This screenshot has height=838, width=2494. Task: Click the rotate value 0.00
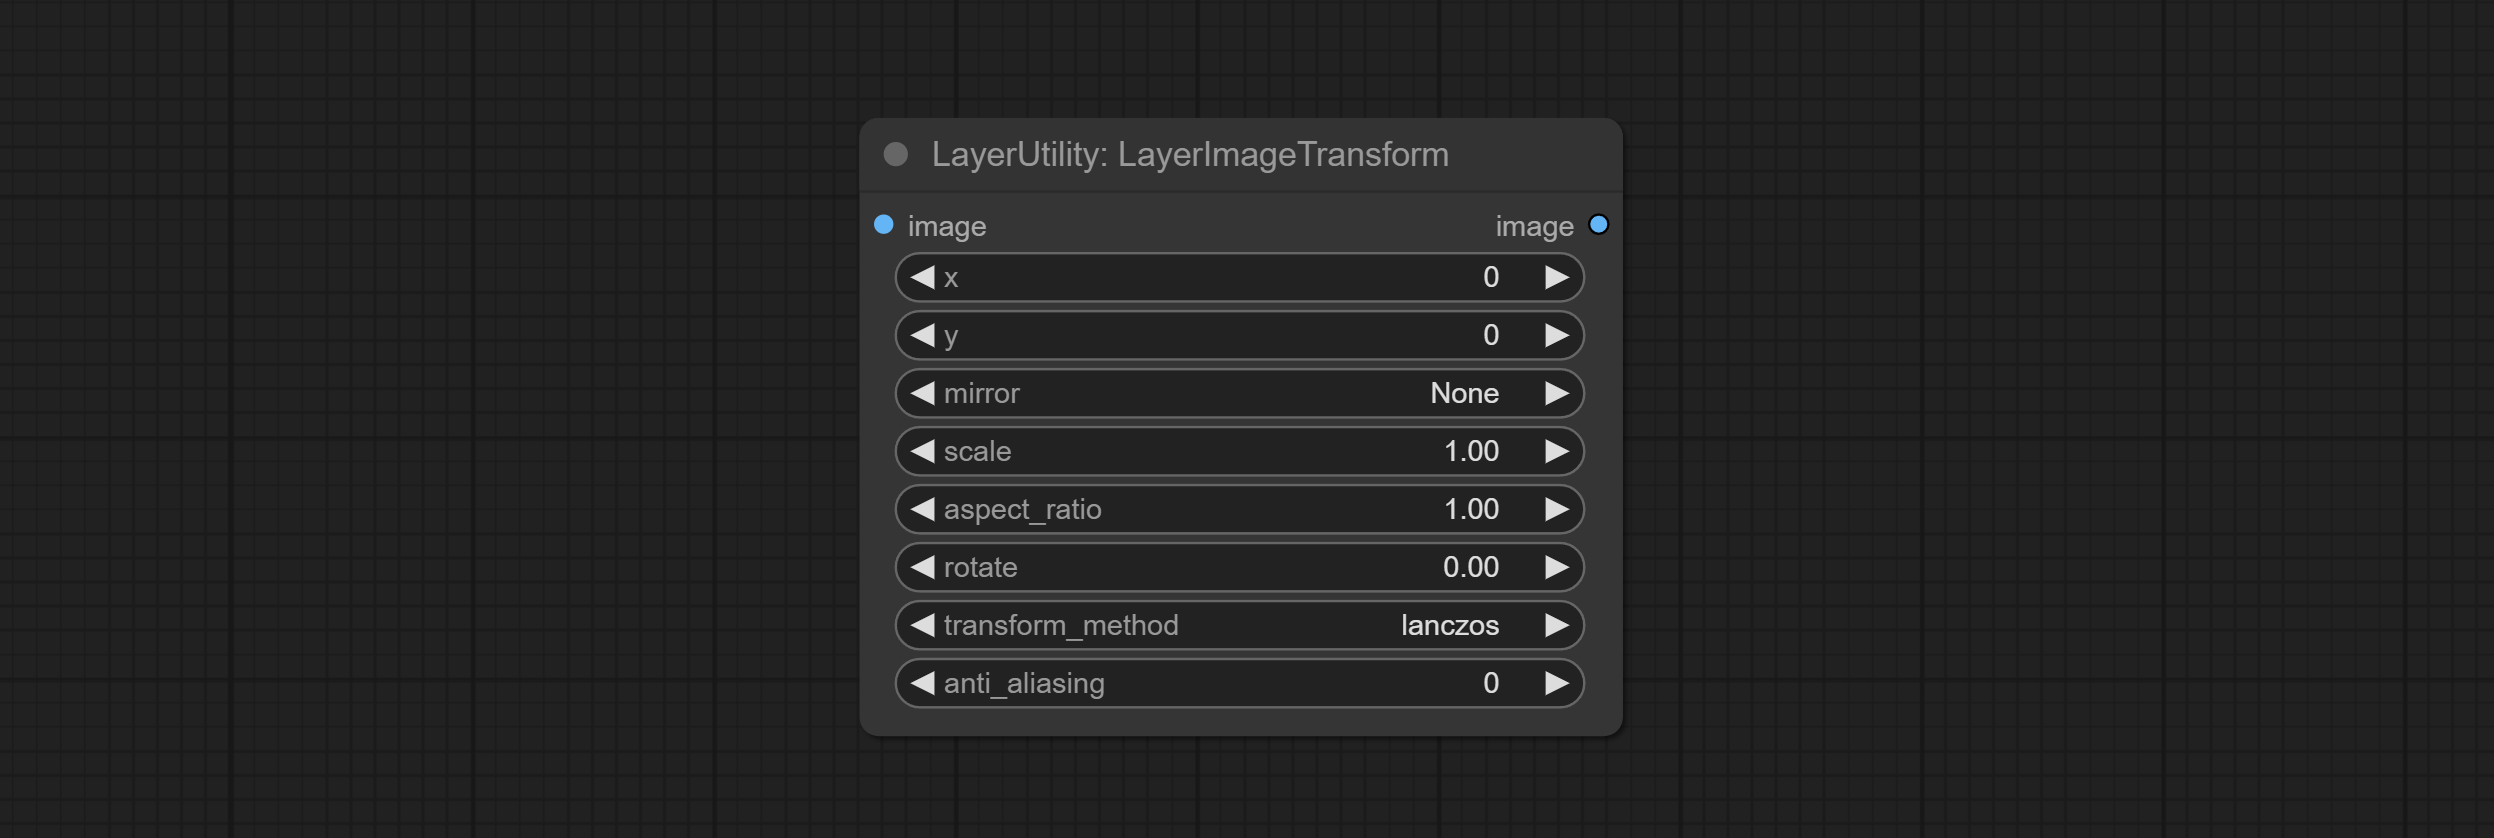click(1471, 567)
